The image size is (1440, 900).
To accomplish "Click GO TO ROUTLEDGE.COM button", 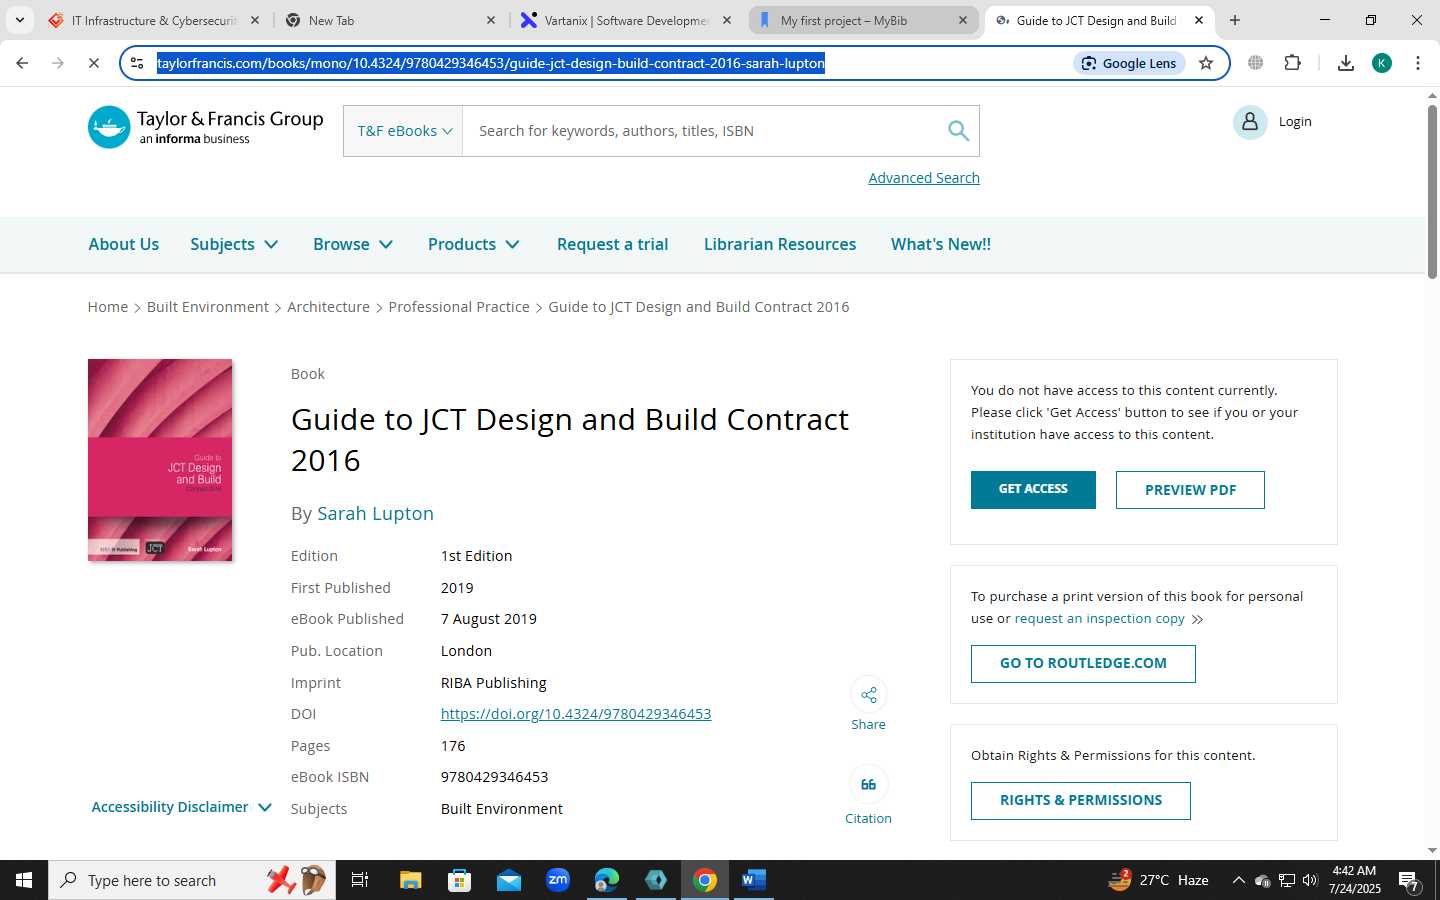I will (1083, 664).
